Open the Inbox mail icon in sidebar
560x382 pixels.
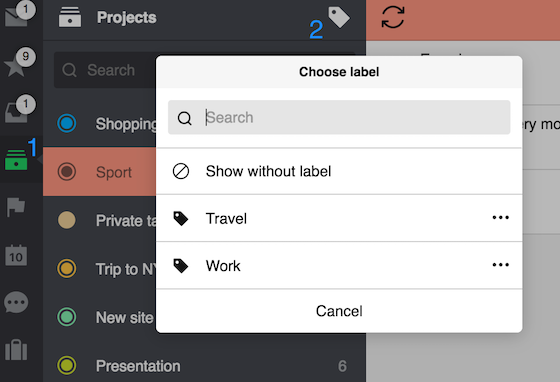pyautogui.click(x=16, y=17)
